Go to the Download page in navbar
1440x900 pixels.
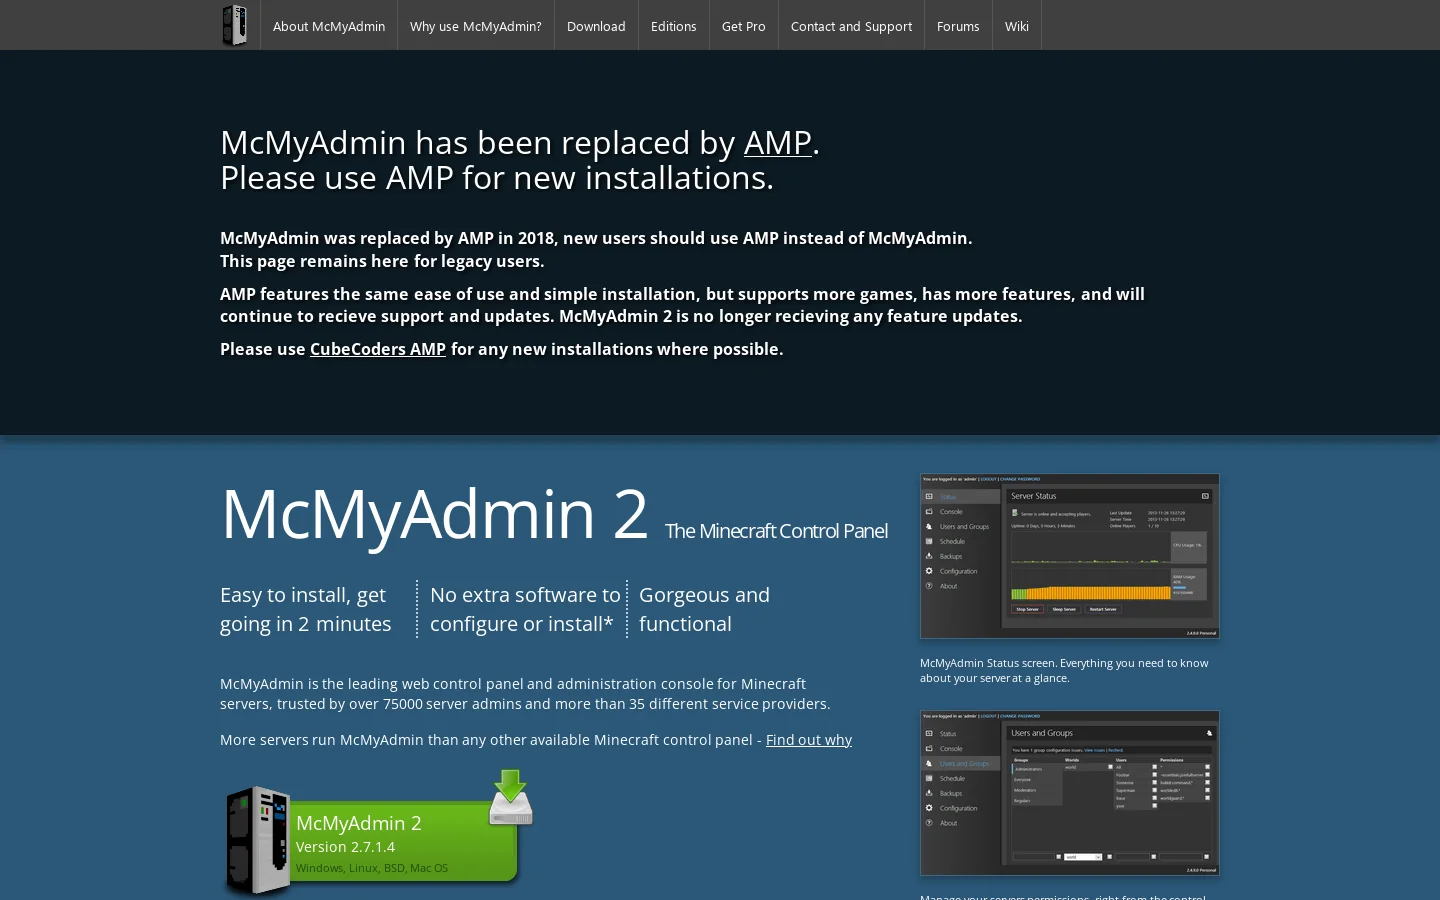596,26
